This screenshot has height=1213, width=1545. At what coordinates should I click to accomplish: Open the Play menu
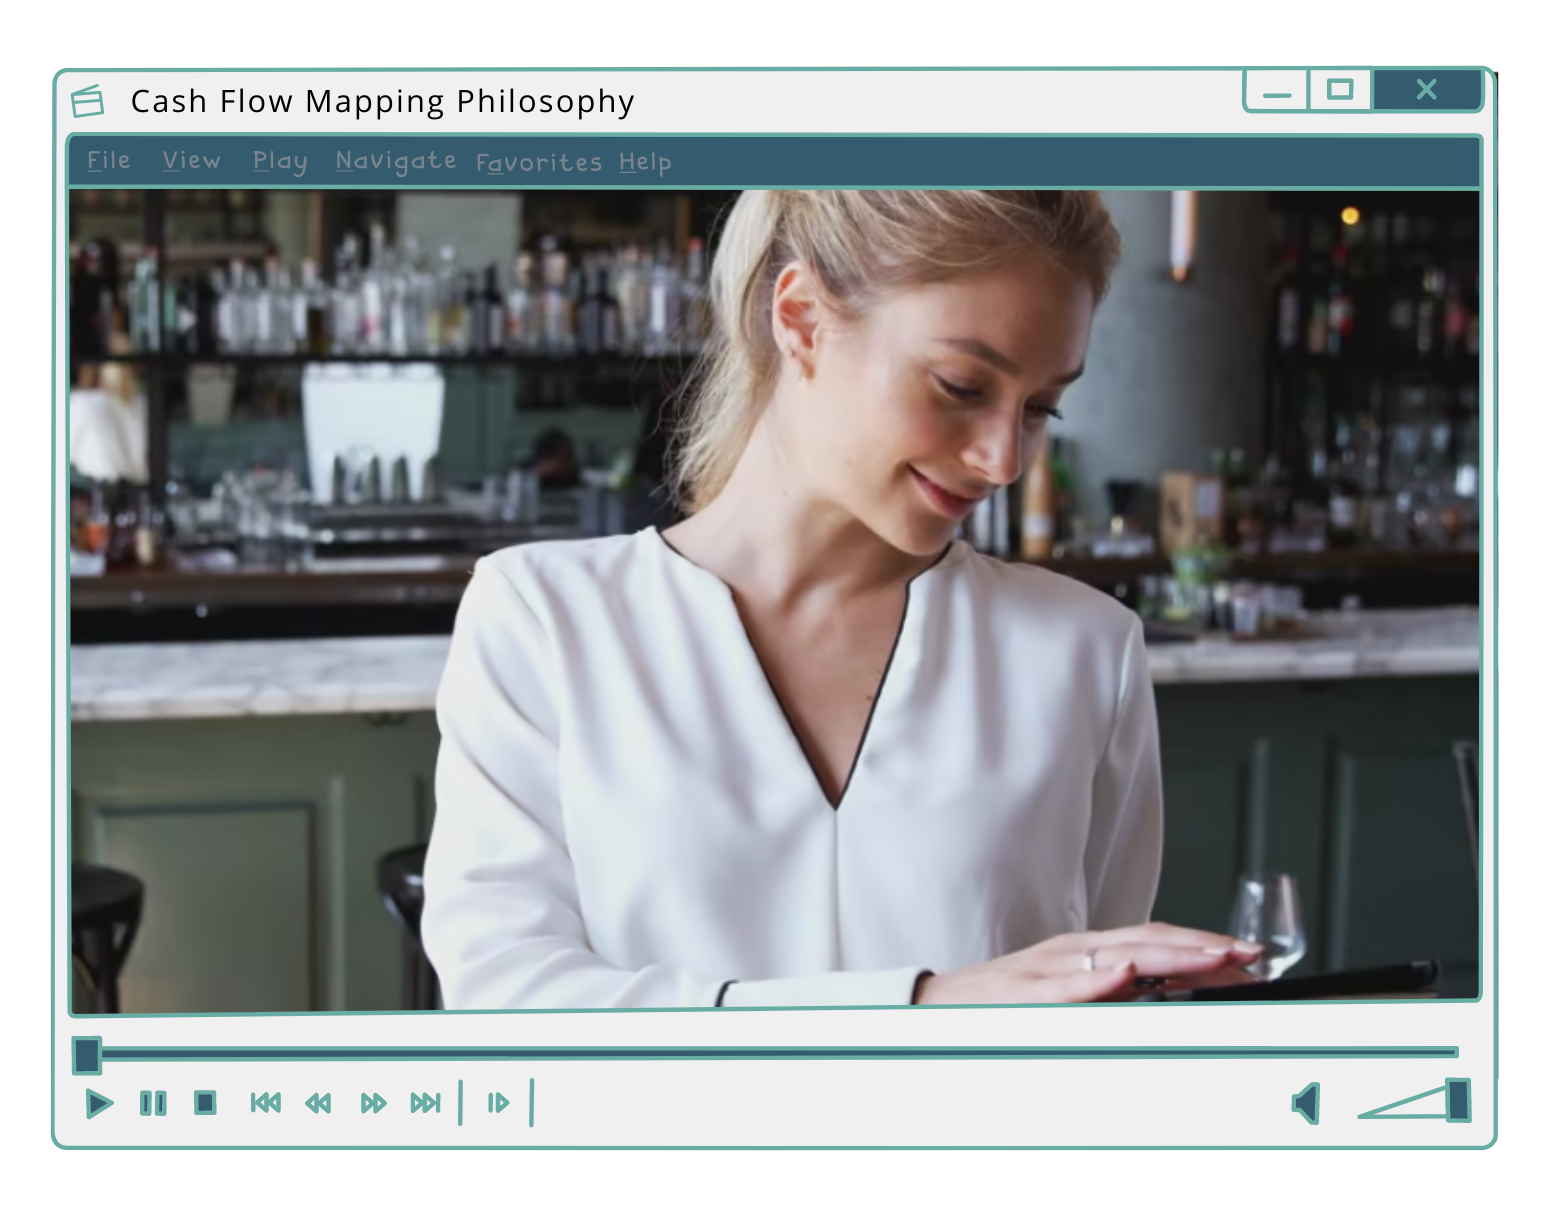coord(279,162)
